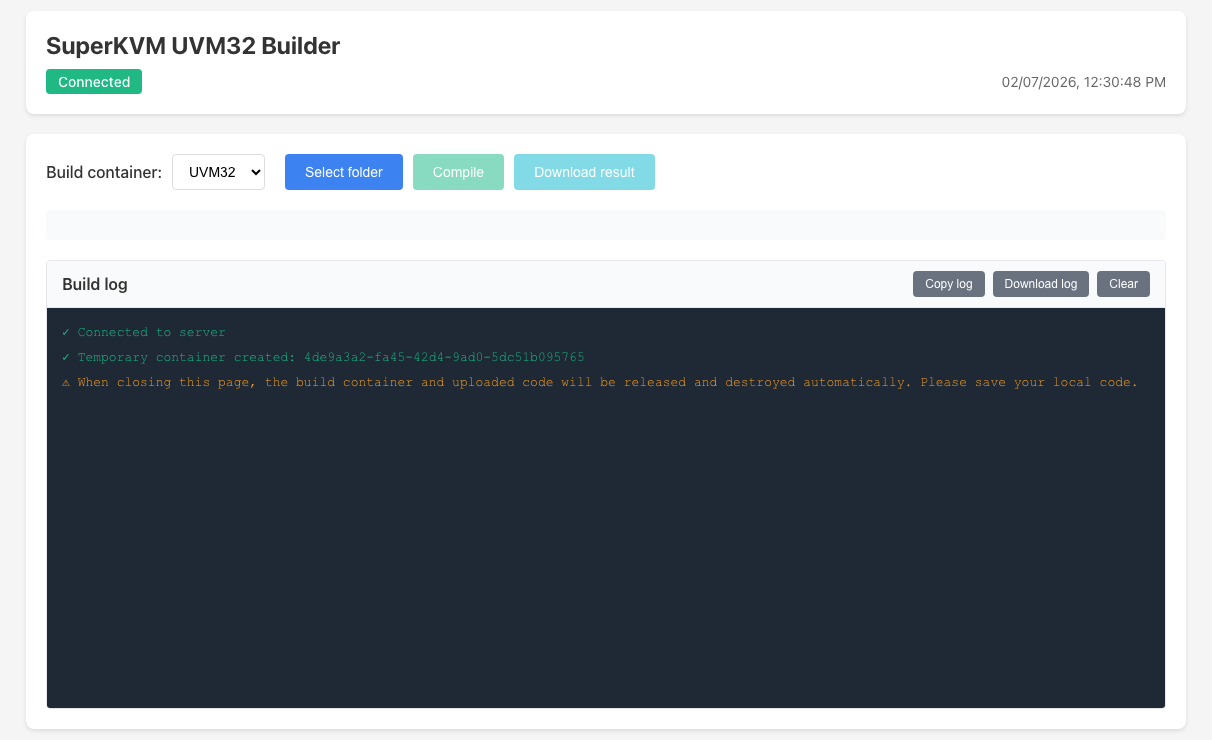Screen dimensions: 1212x740
Task: Copy the build log contents
Action: tap(948, 284)
